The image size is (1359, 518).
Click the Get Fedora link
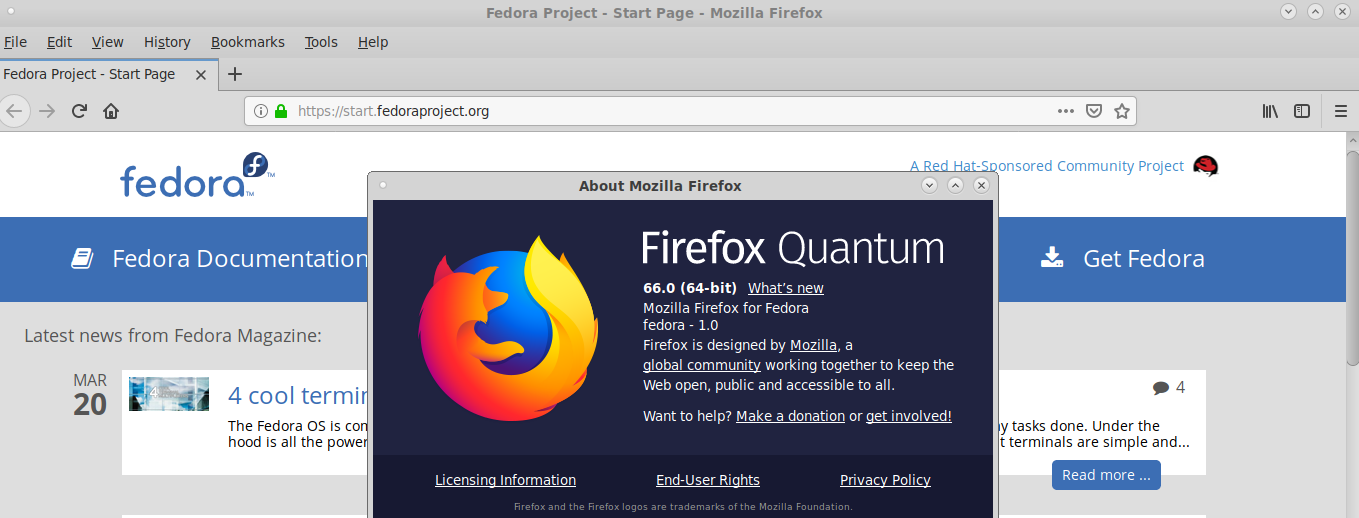[x=1144, y=259]
